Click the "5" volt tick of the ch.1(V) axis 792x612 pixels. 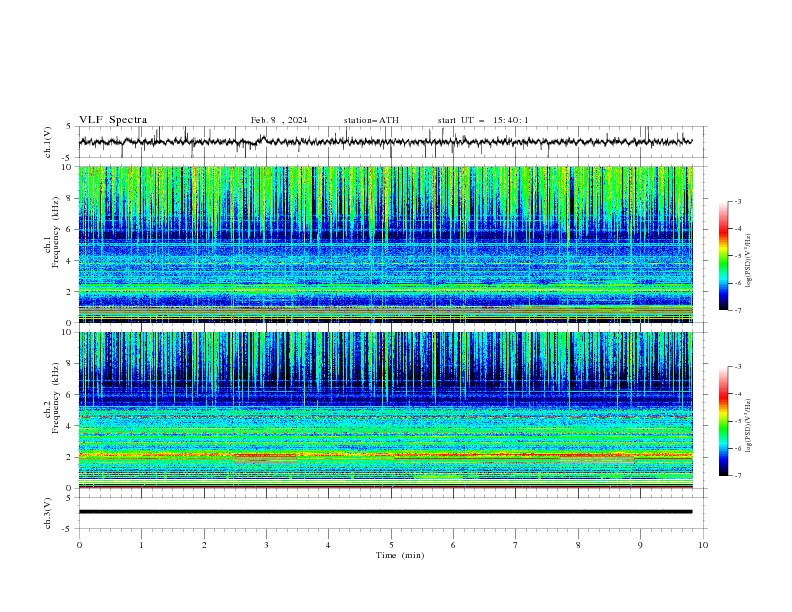[69, 126]
